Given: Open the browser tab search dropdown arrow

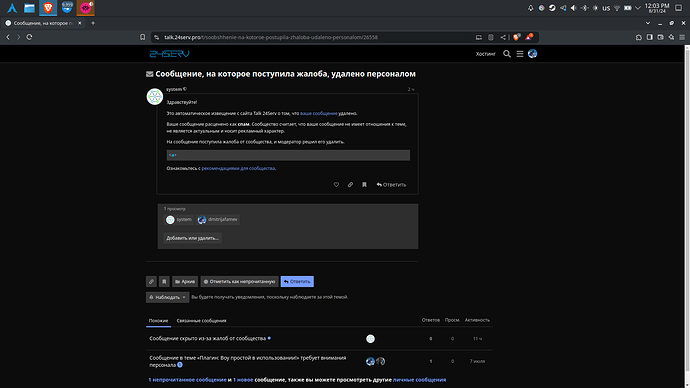Looking at the screenshot, I should click(648, 23).
